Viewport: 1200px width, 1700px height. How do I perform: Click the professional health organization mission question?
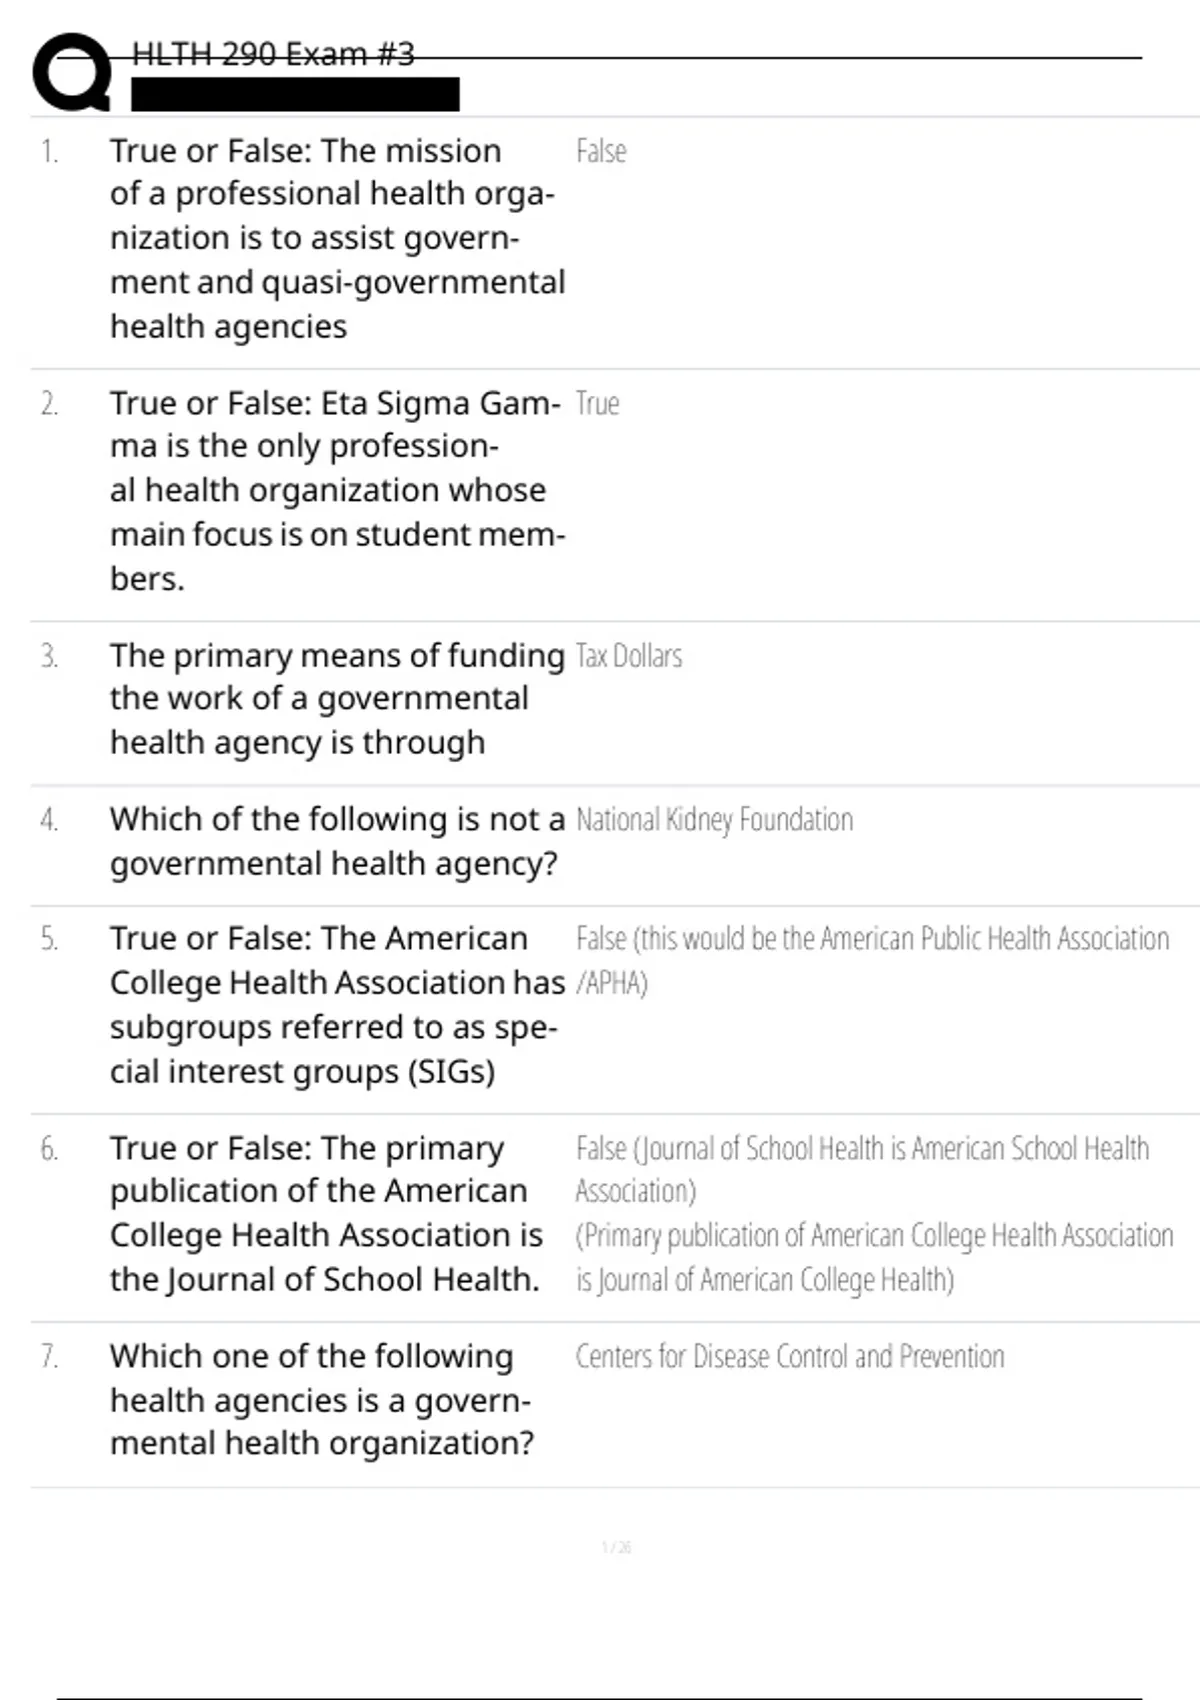point(336,238)
